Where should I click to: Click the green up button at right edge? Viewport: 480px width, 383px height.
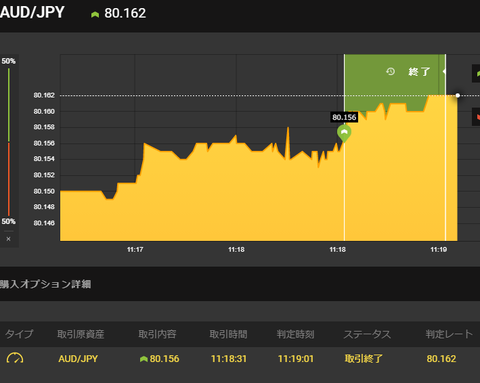476,73
